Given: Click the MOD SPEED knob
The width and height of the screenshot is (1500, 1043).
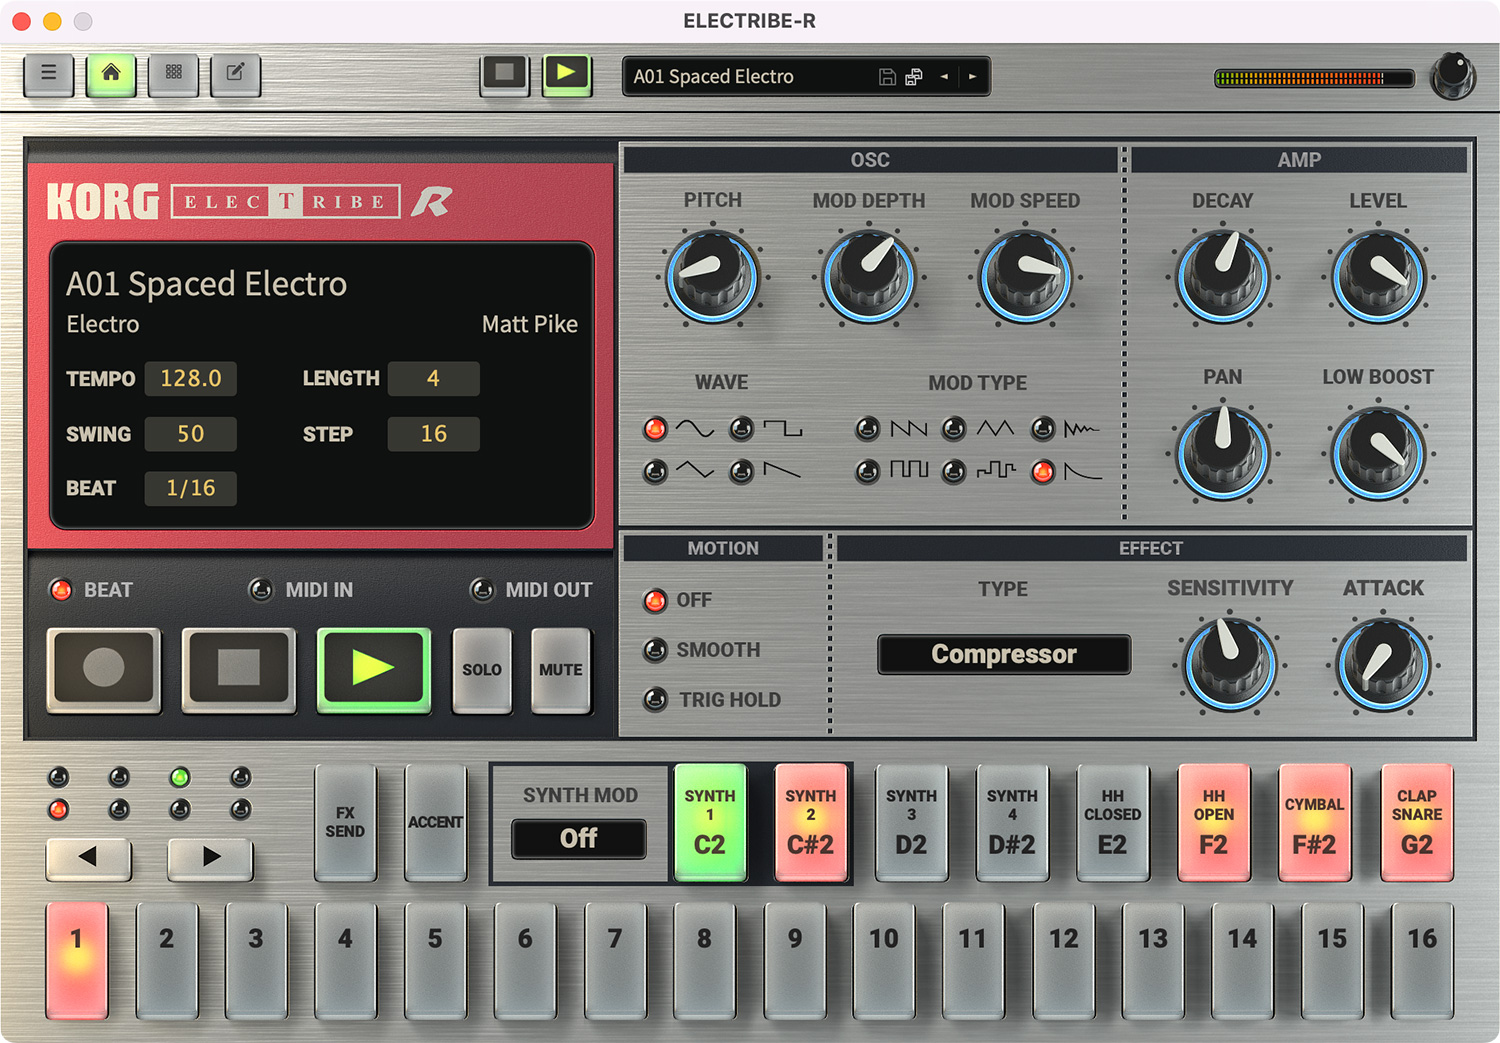Looking at the screenshot, I should coord(1025,277).
